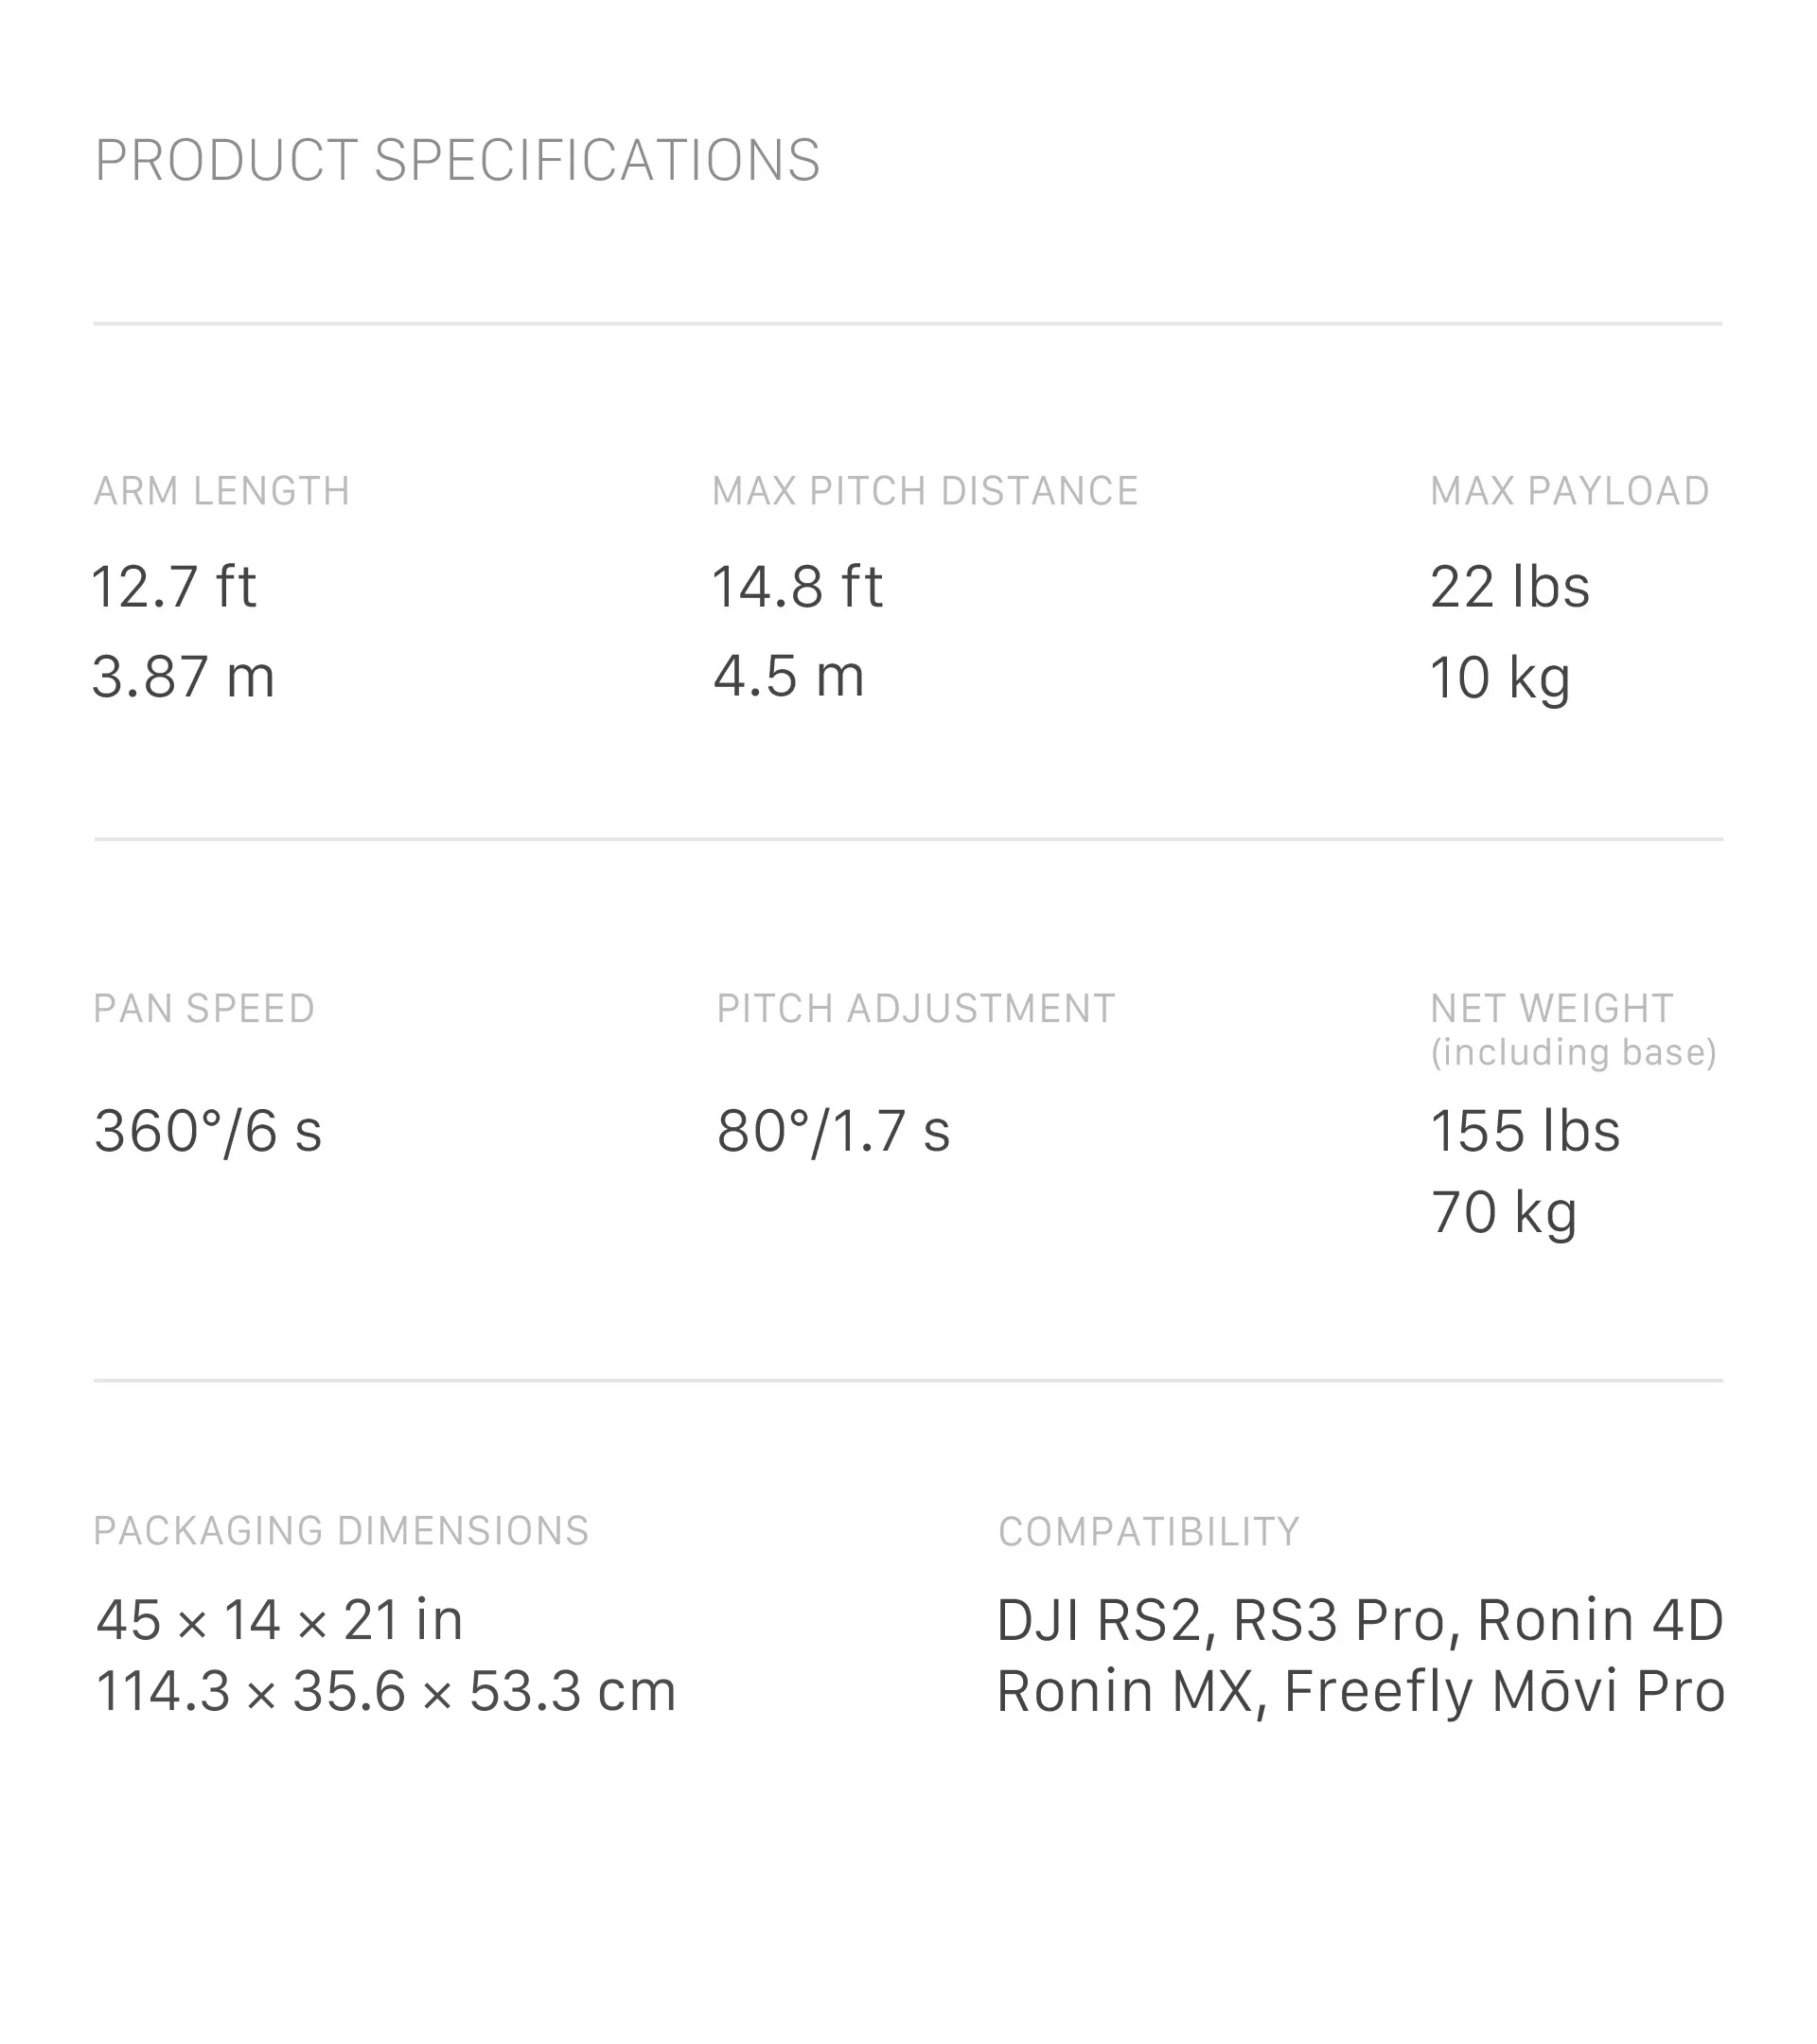This screenshot has height=2044, width=1817.
Task: Click the Max Payload label
Action: click(1569, 491)
